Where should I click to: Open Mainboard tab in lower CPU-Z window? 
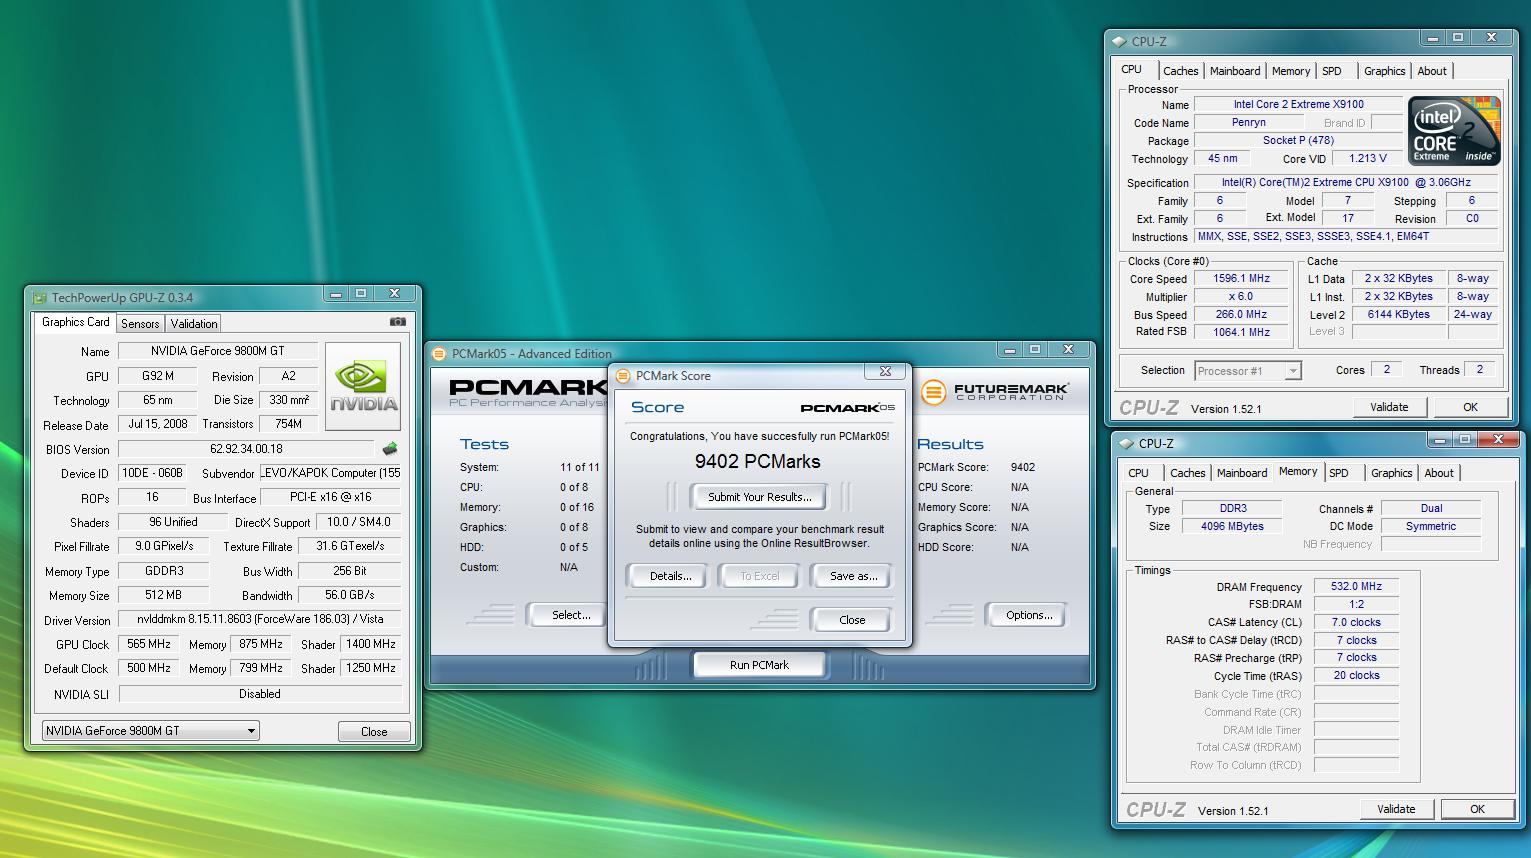pos(1242,473)
